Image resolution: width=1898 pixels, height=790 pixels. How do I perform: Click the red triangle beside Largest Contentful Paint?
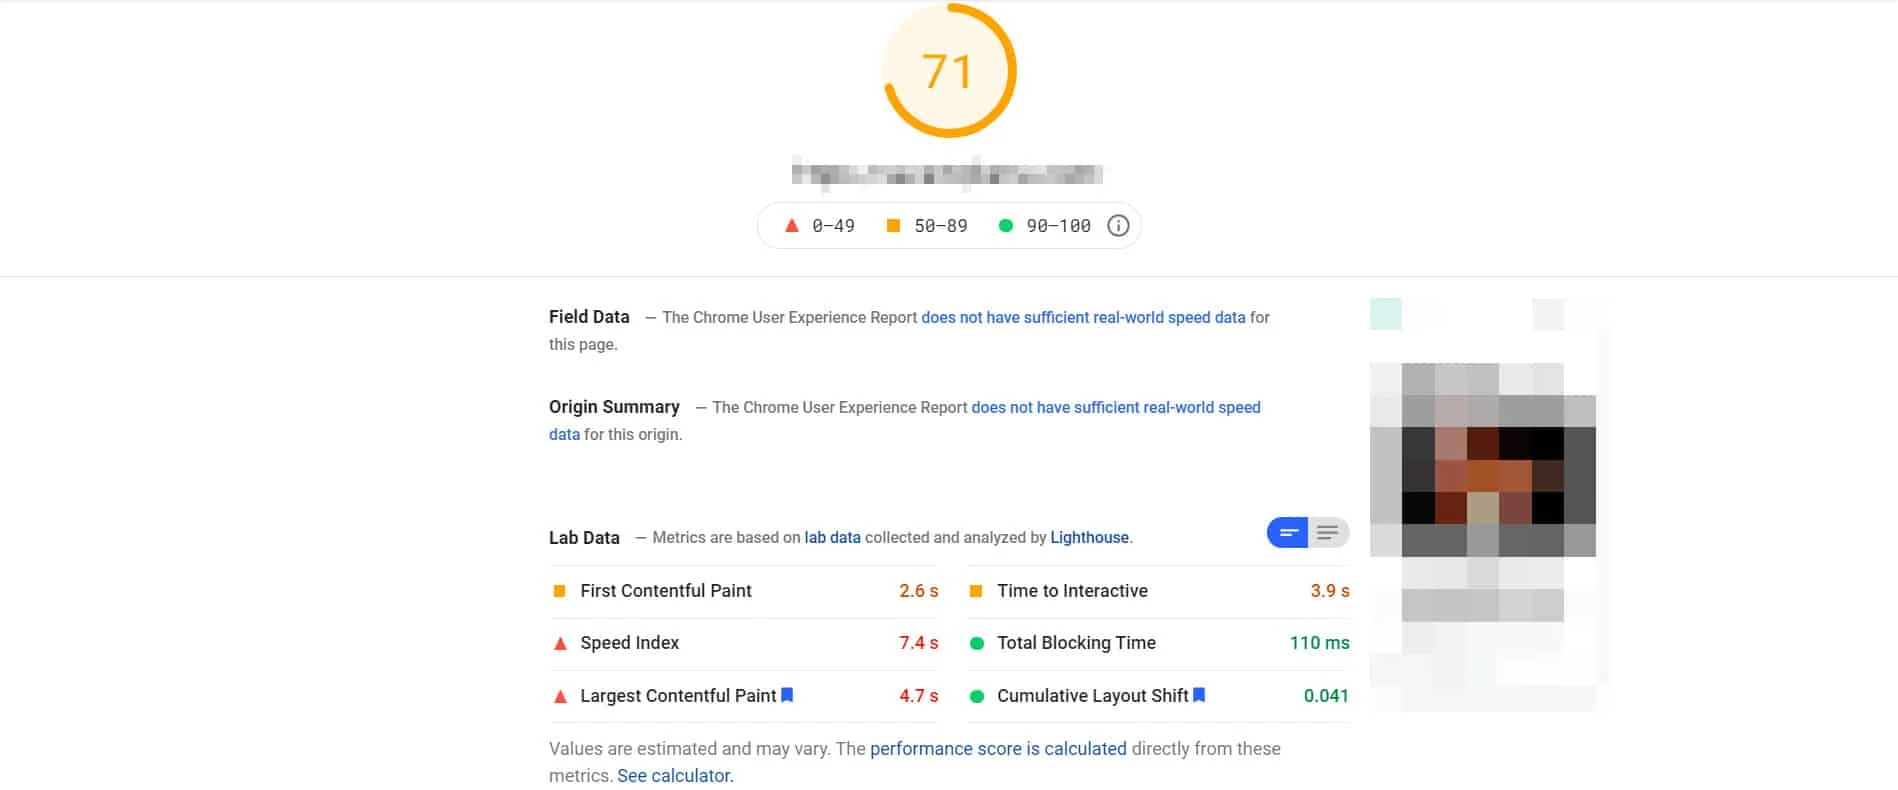[560, 696]
